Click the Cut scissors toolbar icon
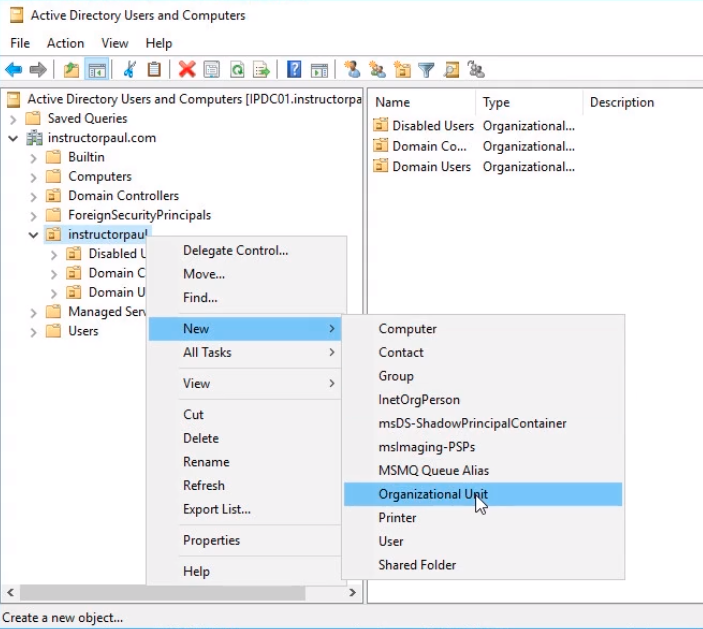The height and width of the screenshot is (629, 703). (129, 69)
